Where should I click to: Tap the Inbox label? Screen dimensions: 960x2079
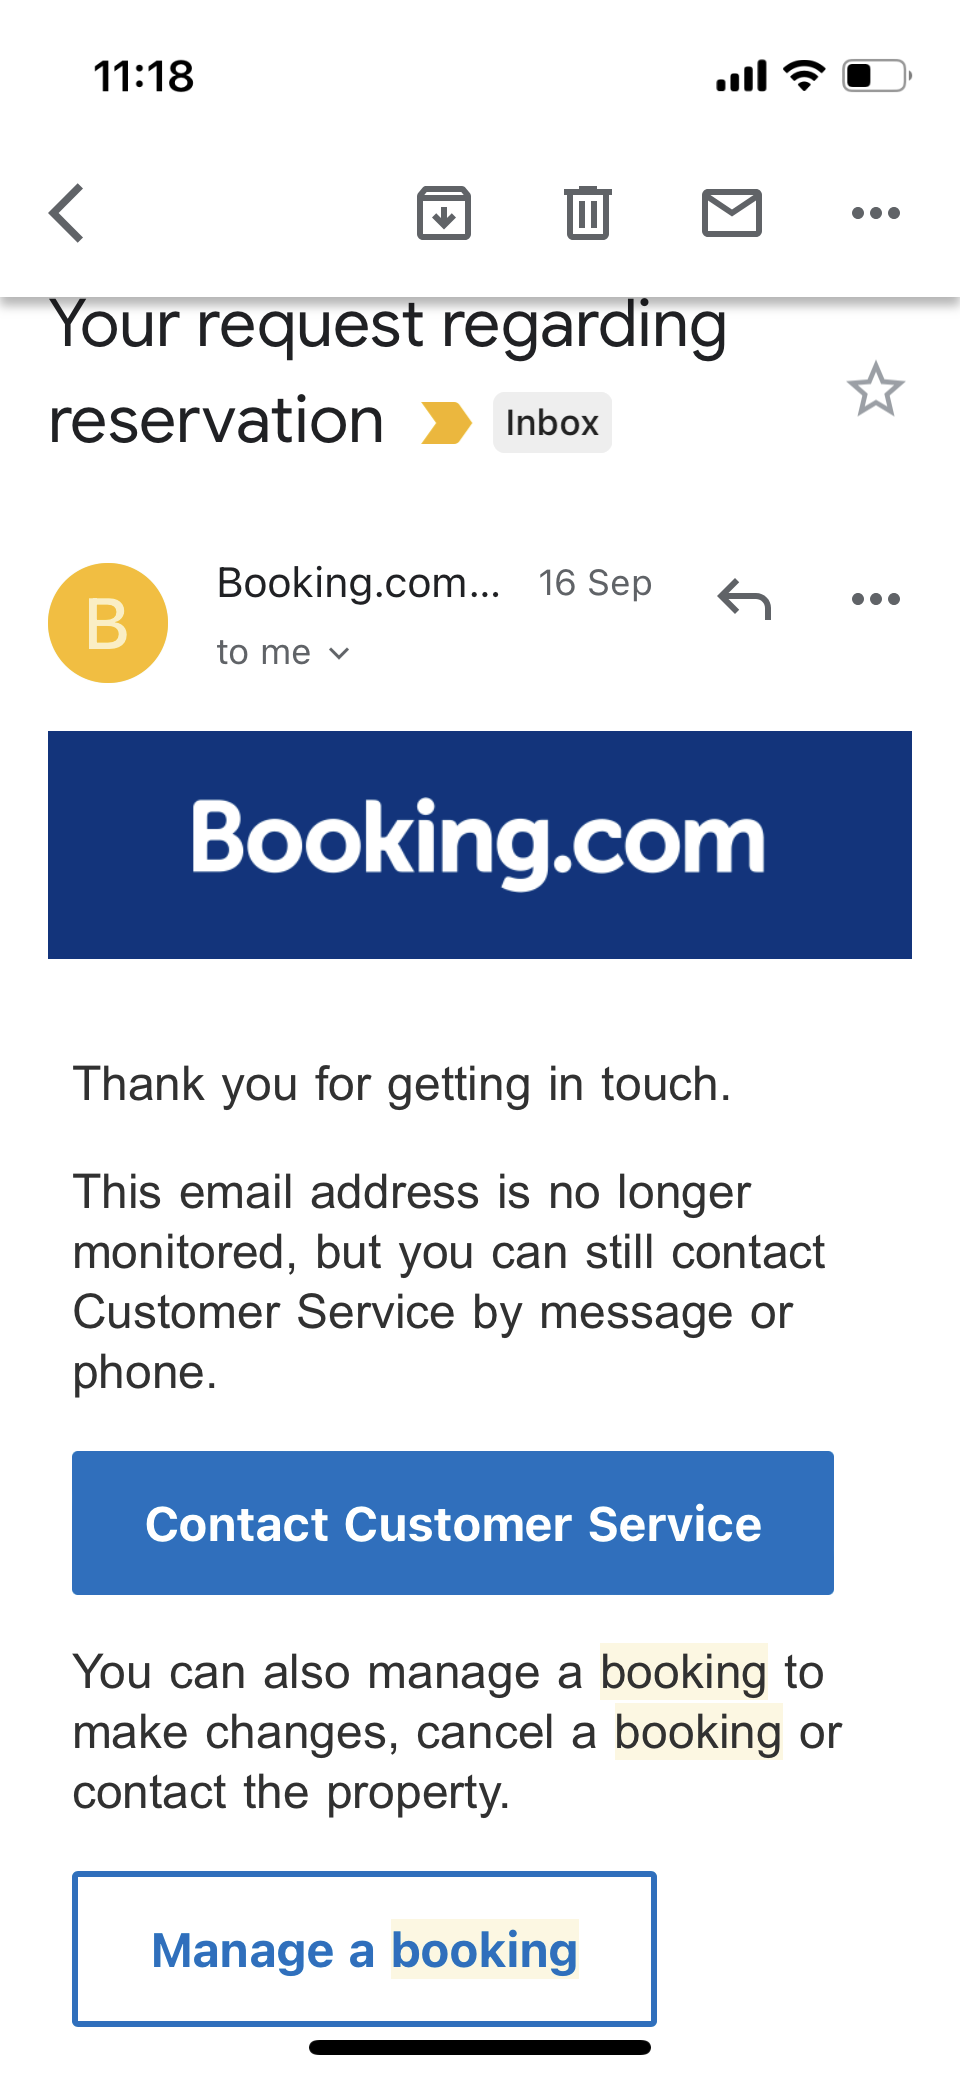552,422
